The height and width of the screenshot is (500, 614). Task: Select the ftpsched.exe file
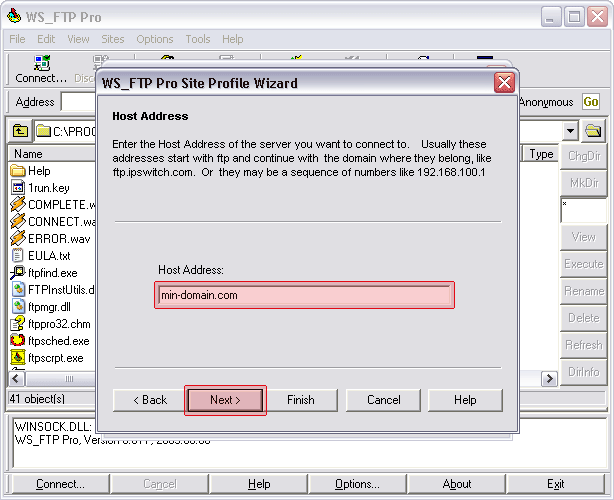[x=57, y=340]
